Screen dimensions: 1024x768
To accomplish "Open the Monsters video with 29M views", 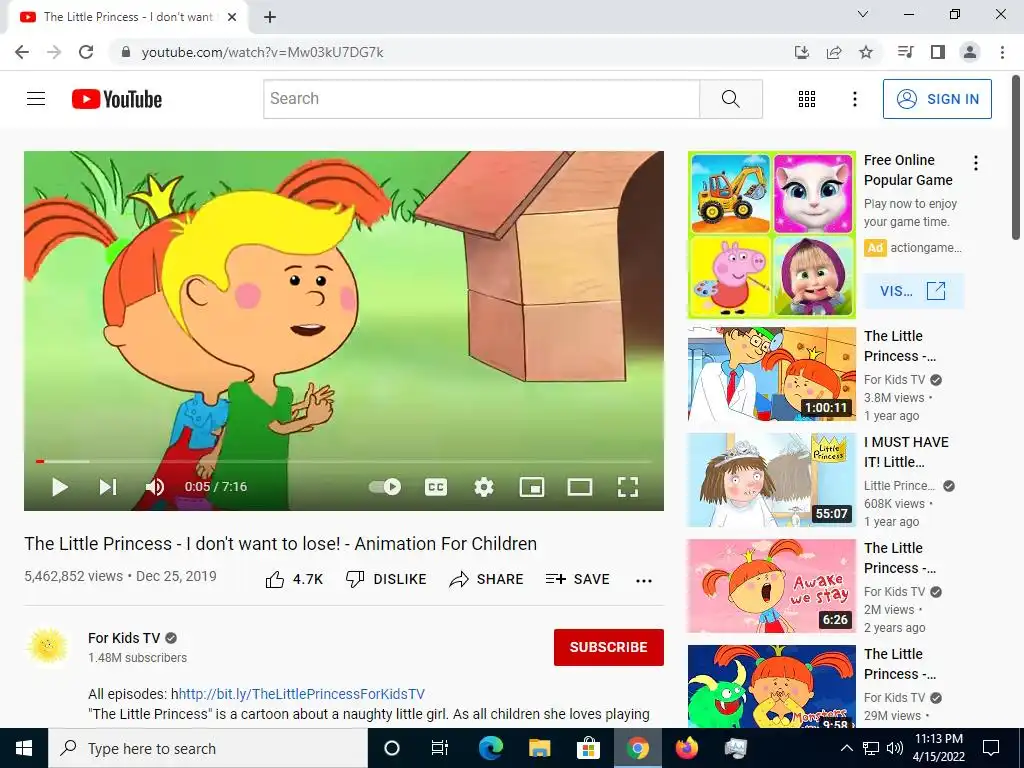I will (x=771, y=686).
